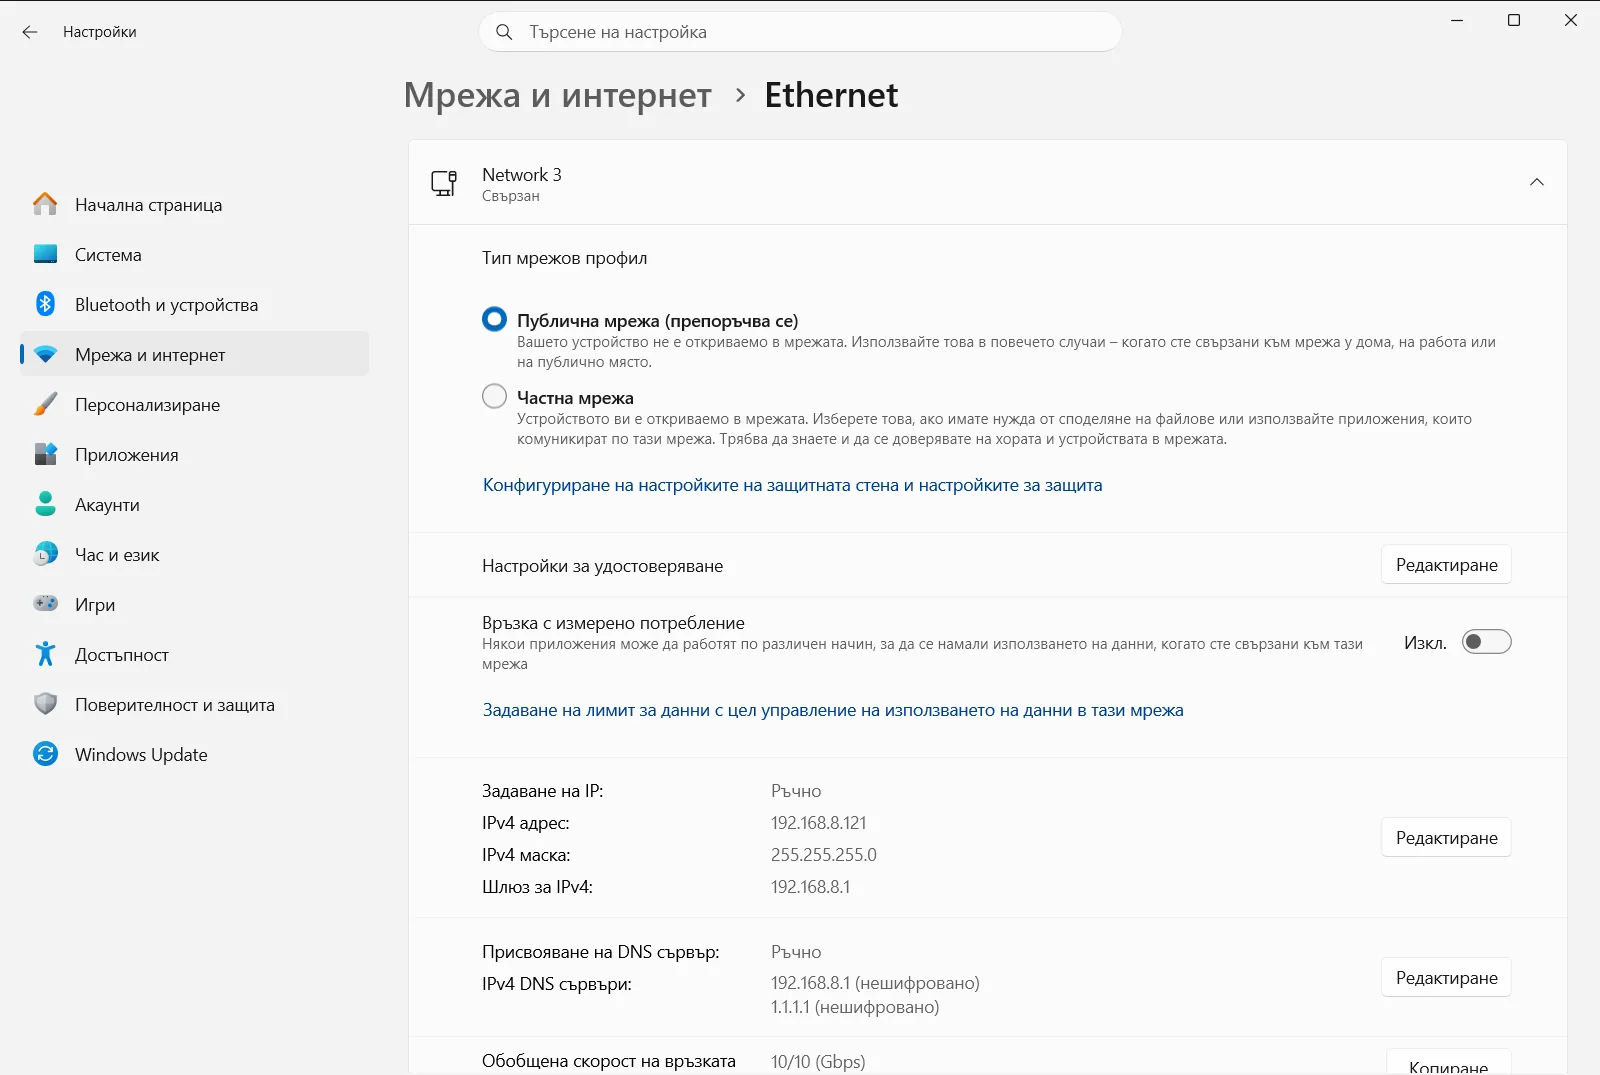The width and height of the screenshot is (1600, 1075).
Task: Click the Gaming controller icon
Action: pos(45,604)
